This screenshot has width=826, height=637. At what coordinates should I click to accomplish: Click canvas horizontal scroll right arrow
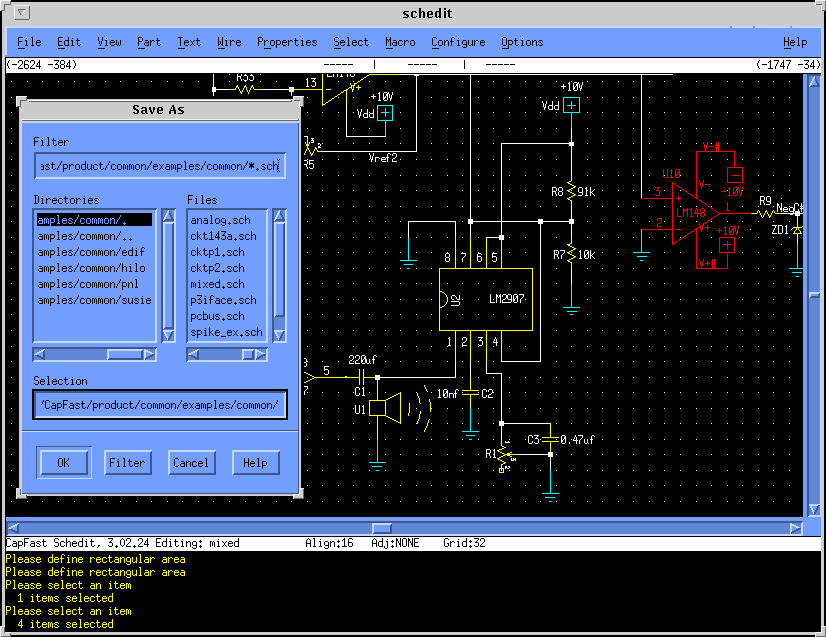(x=796, y=527)
